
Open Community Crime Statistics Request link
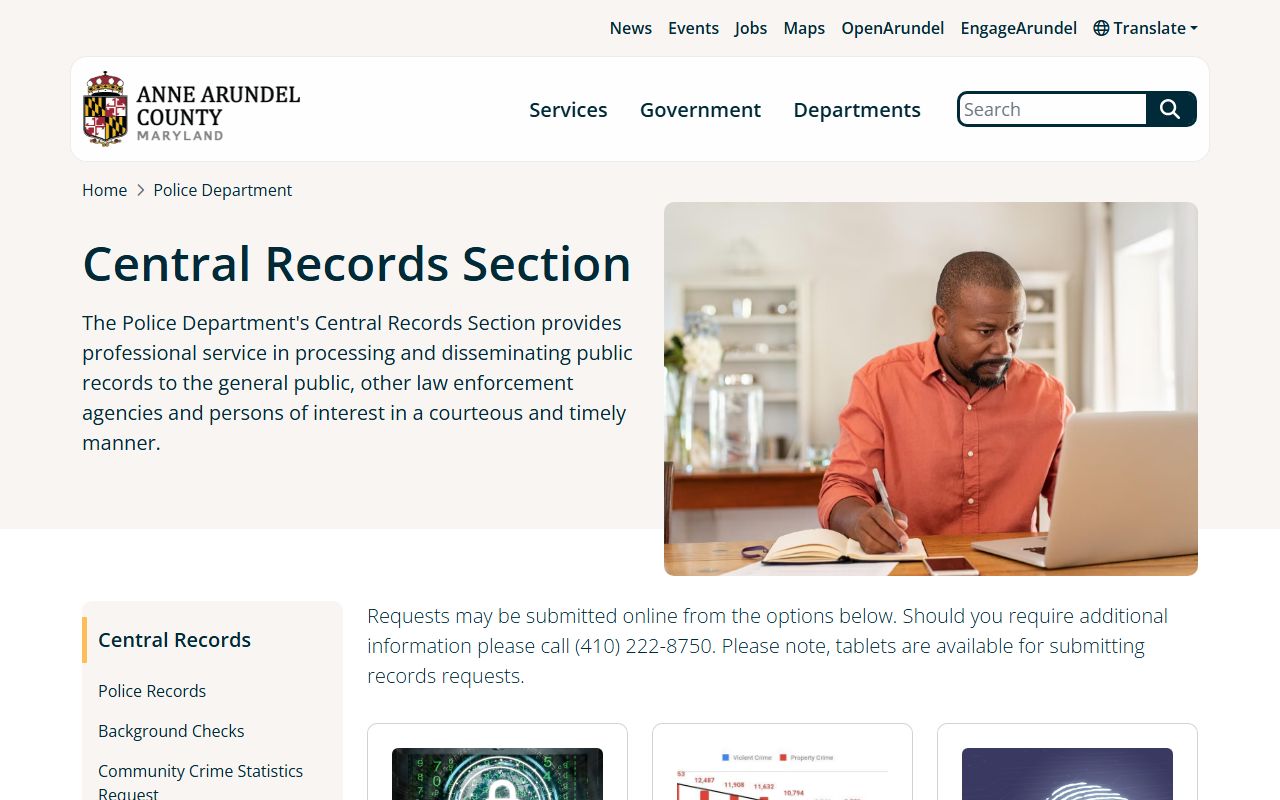tap(200, 782)
